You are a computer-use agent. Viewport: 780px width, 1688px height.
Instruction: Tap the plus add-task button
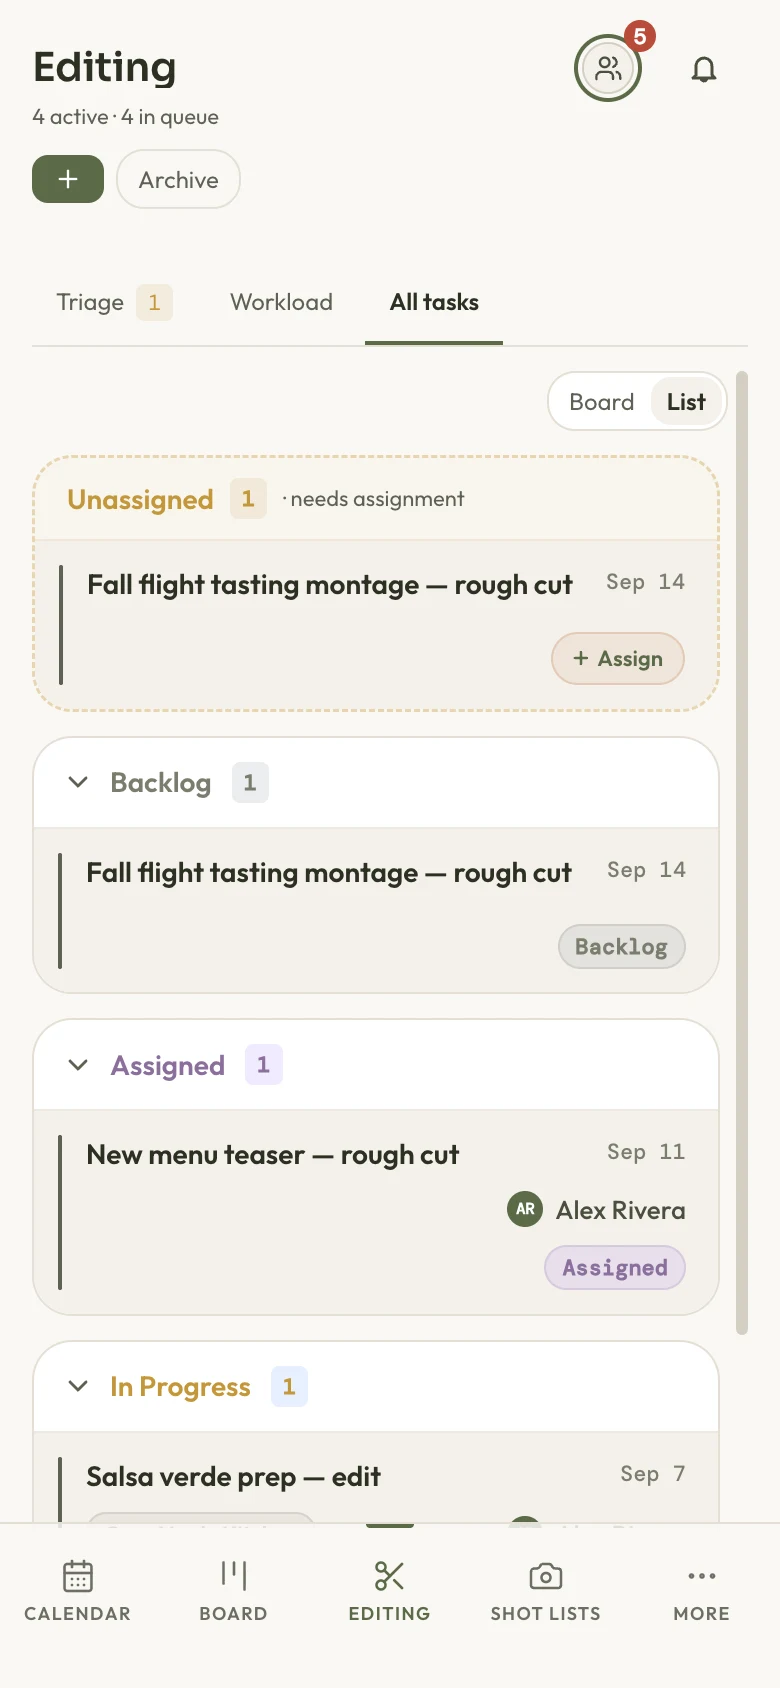tap(68, 179)
